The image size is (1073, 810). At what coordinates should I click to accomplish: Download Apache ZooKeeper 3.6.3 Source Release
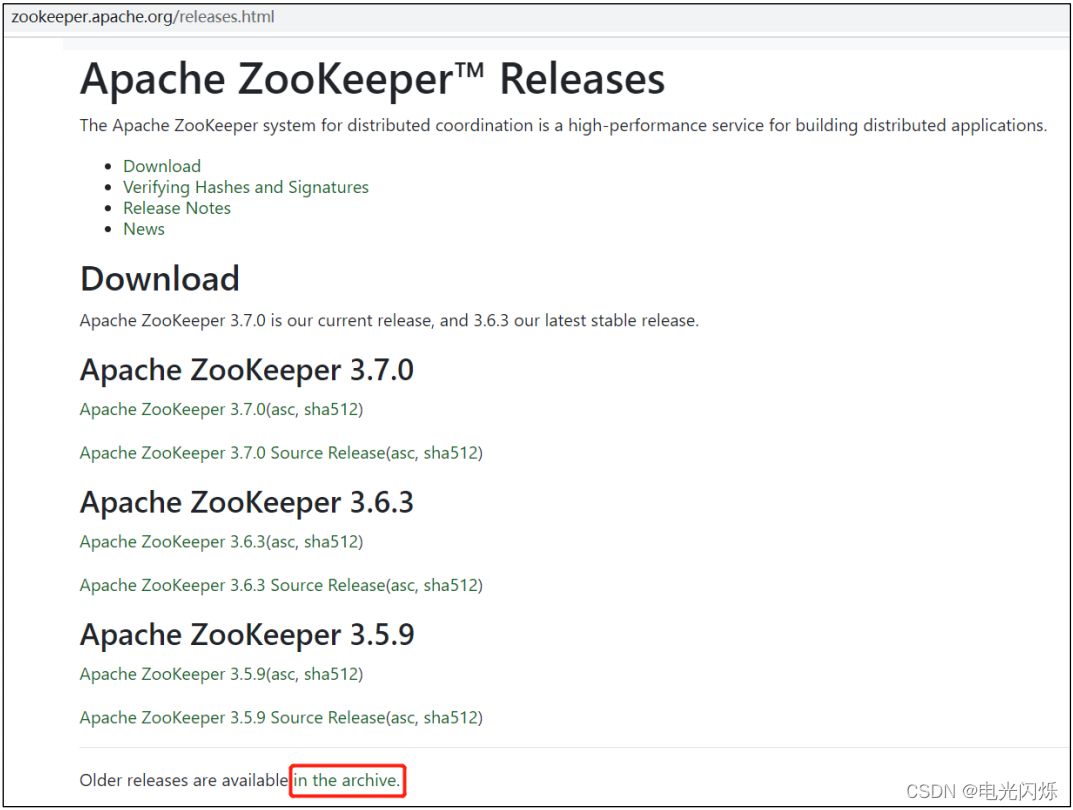click(232, 585)
